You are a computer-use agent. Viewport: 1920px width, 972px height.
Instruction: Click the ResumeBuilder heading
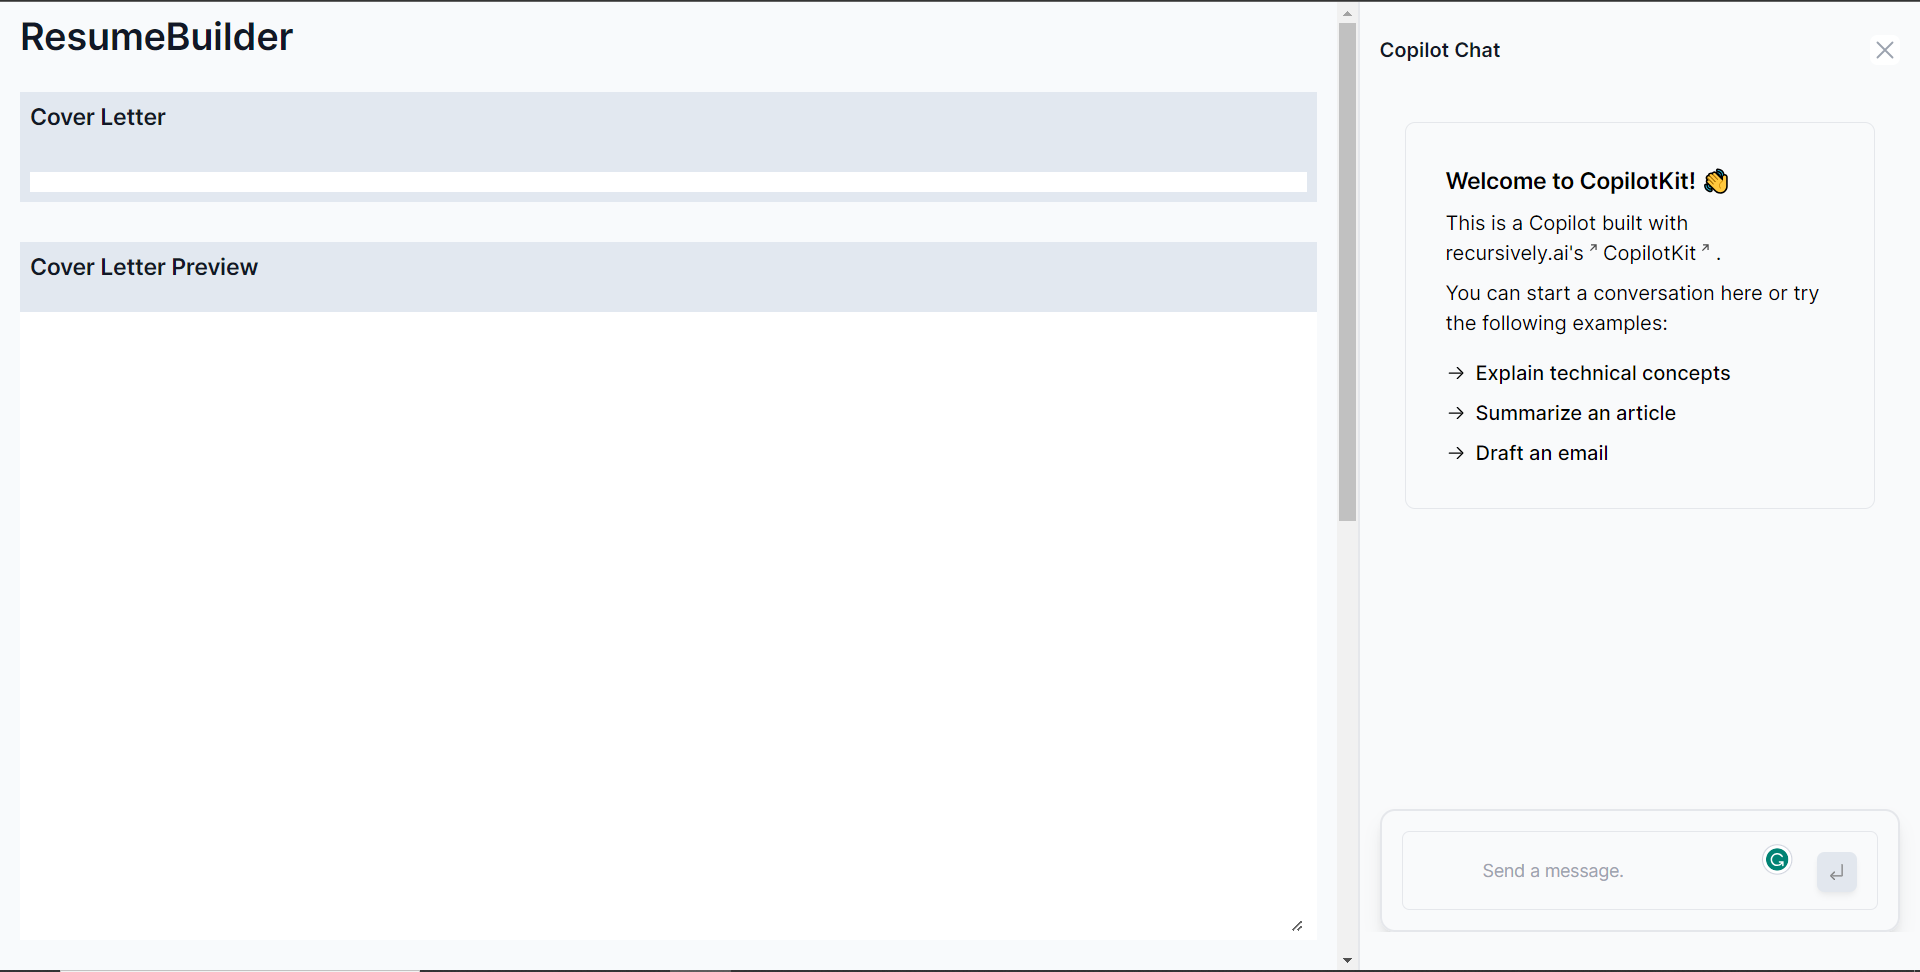click(157, 37)
